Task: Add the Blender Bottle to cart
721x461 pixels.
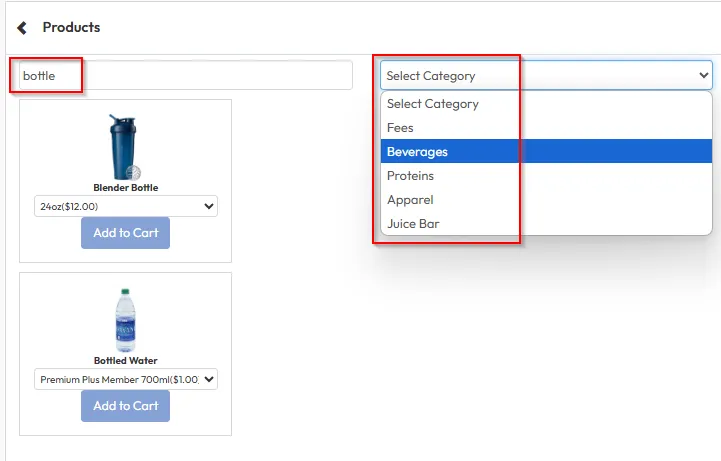Action: 125,233
